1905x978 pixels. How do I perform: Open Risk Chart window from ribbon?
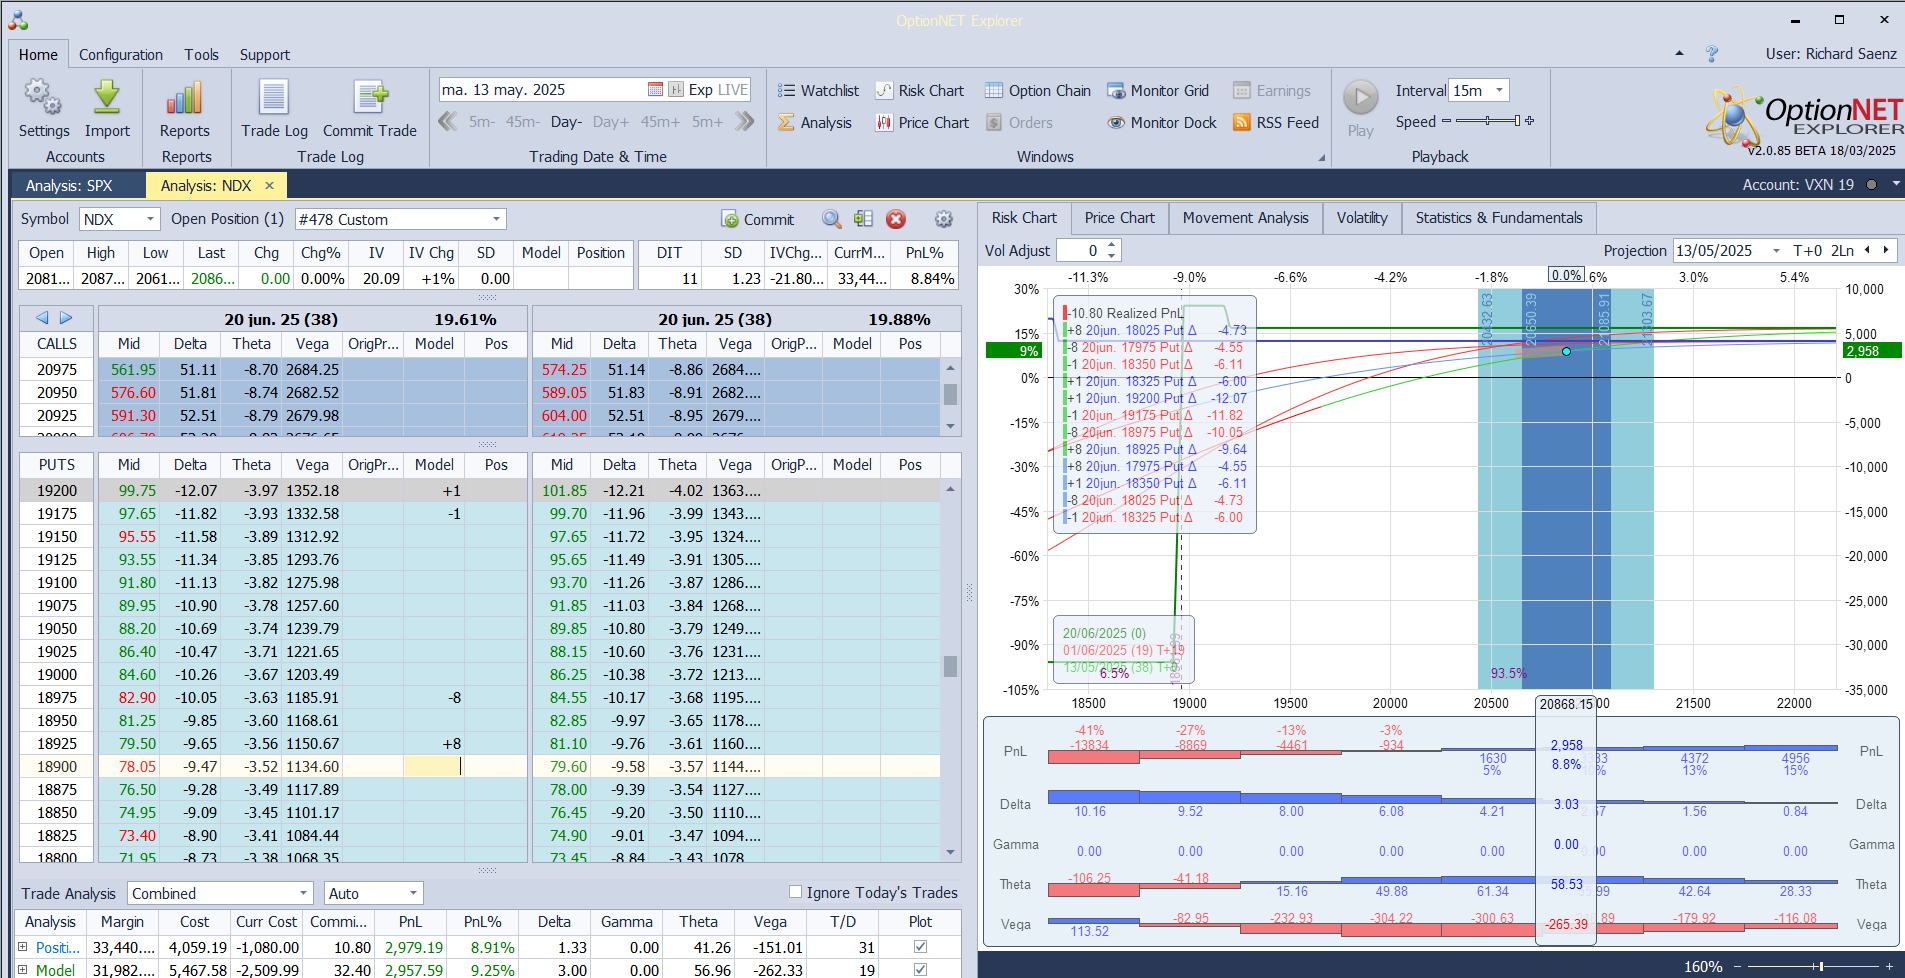920,90
